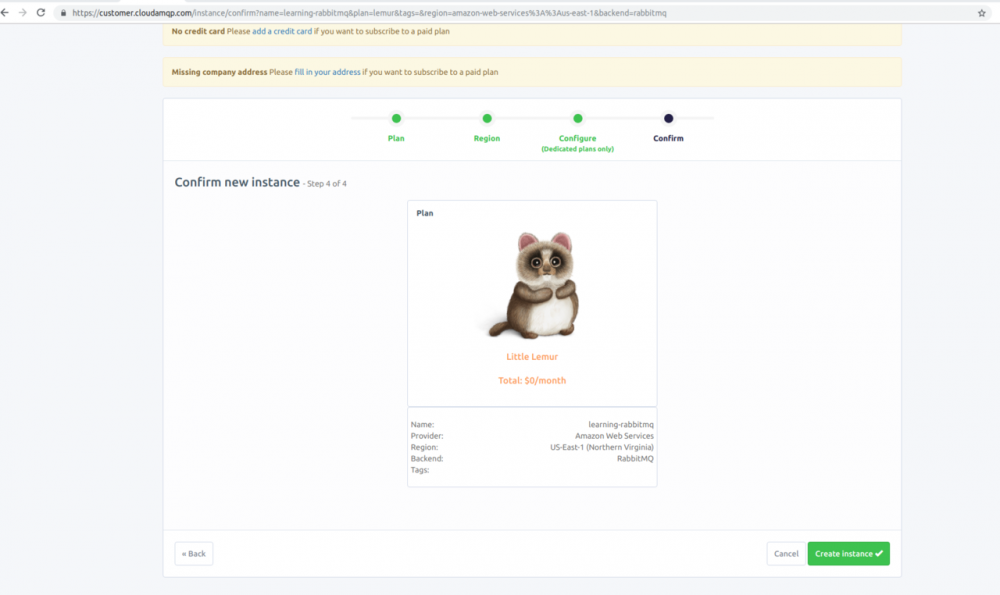1000x595 pixels.
Task: Click the Configure step indicator dot
Action: [577, 117]
